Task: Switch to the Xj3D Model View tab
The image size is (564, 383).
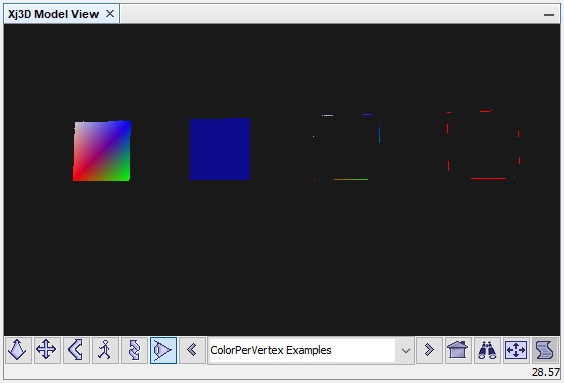Action: (53, 14)
